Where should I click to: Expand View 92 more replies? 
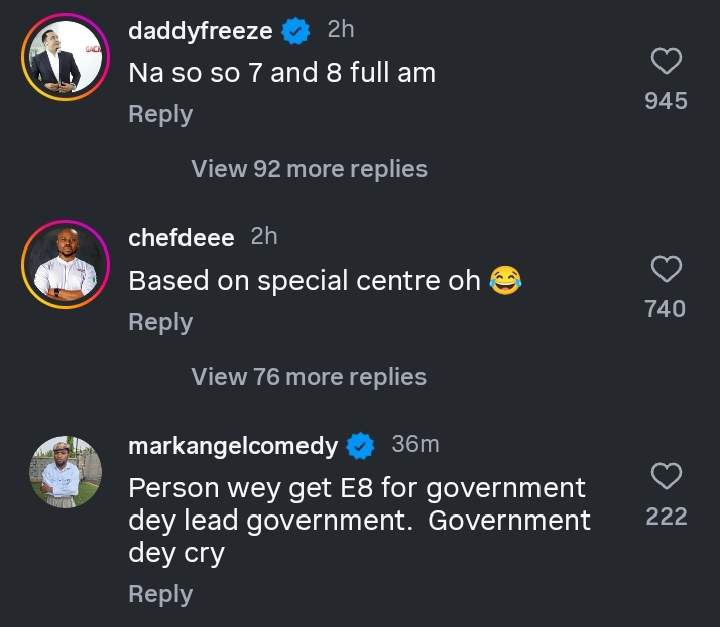[309, 169]
